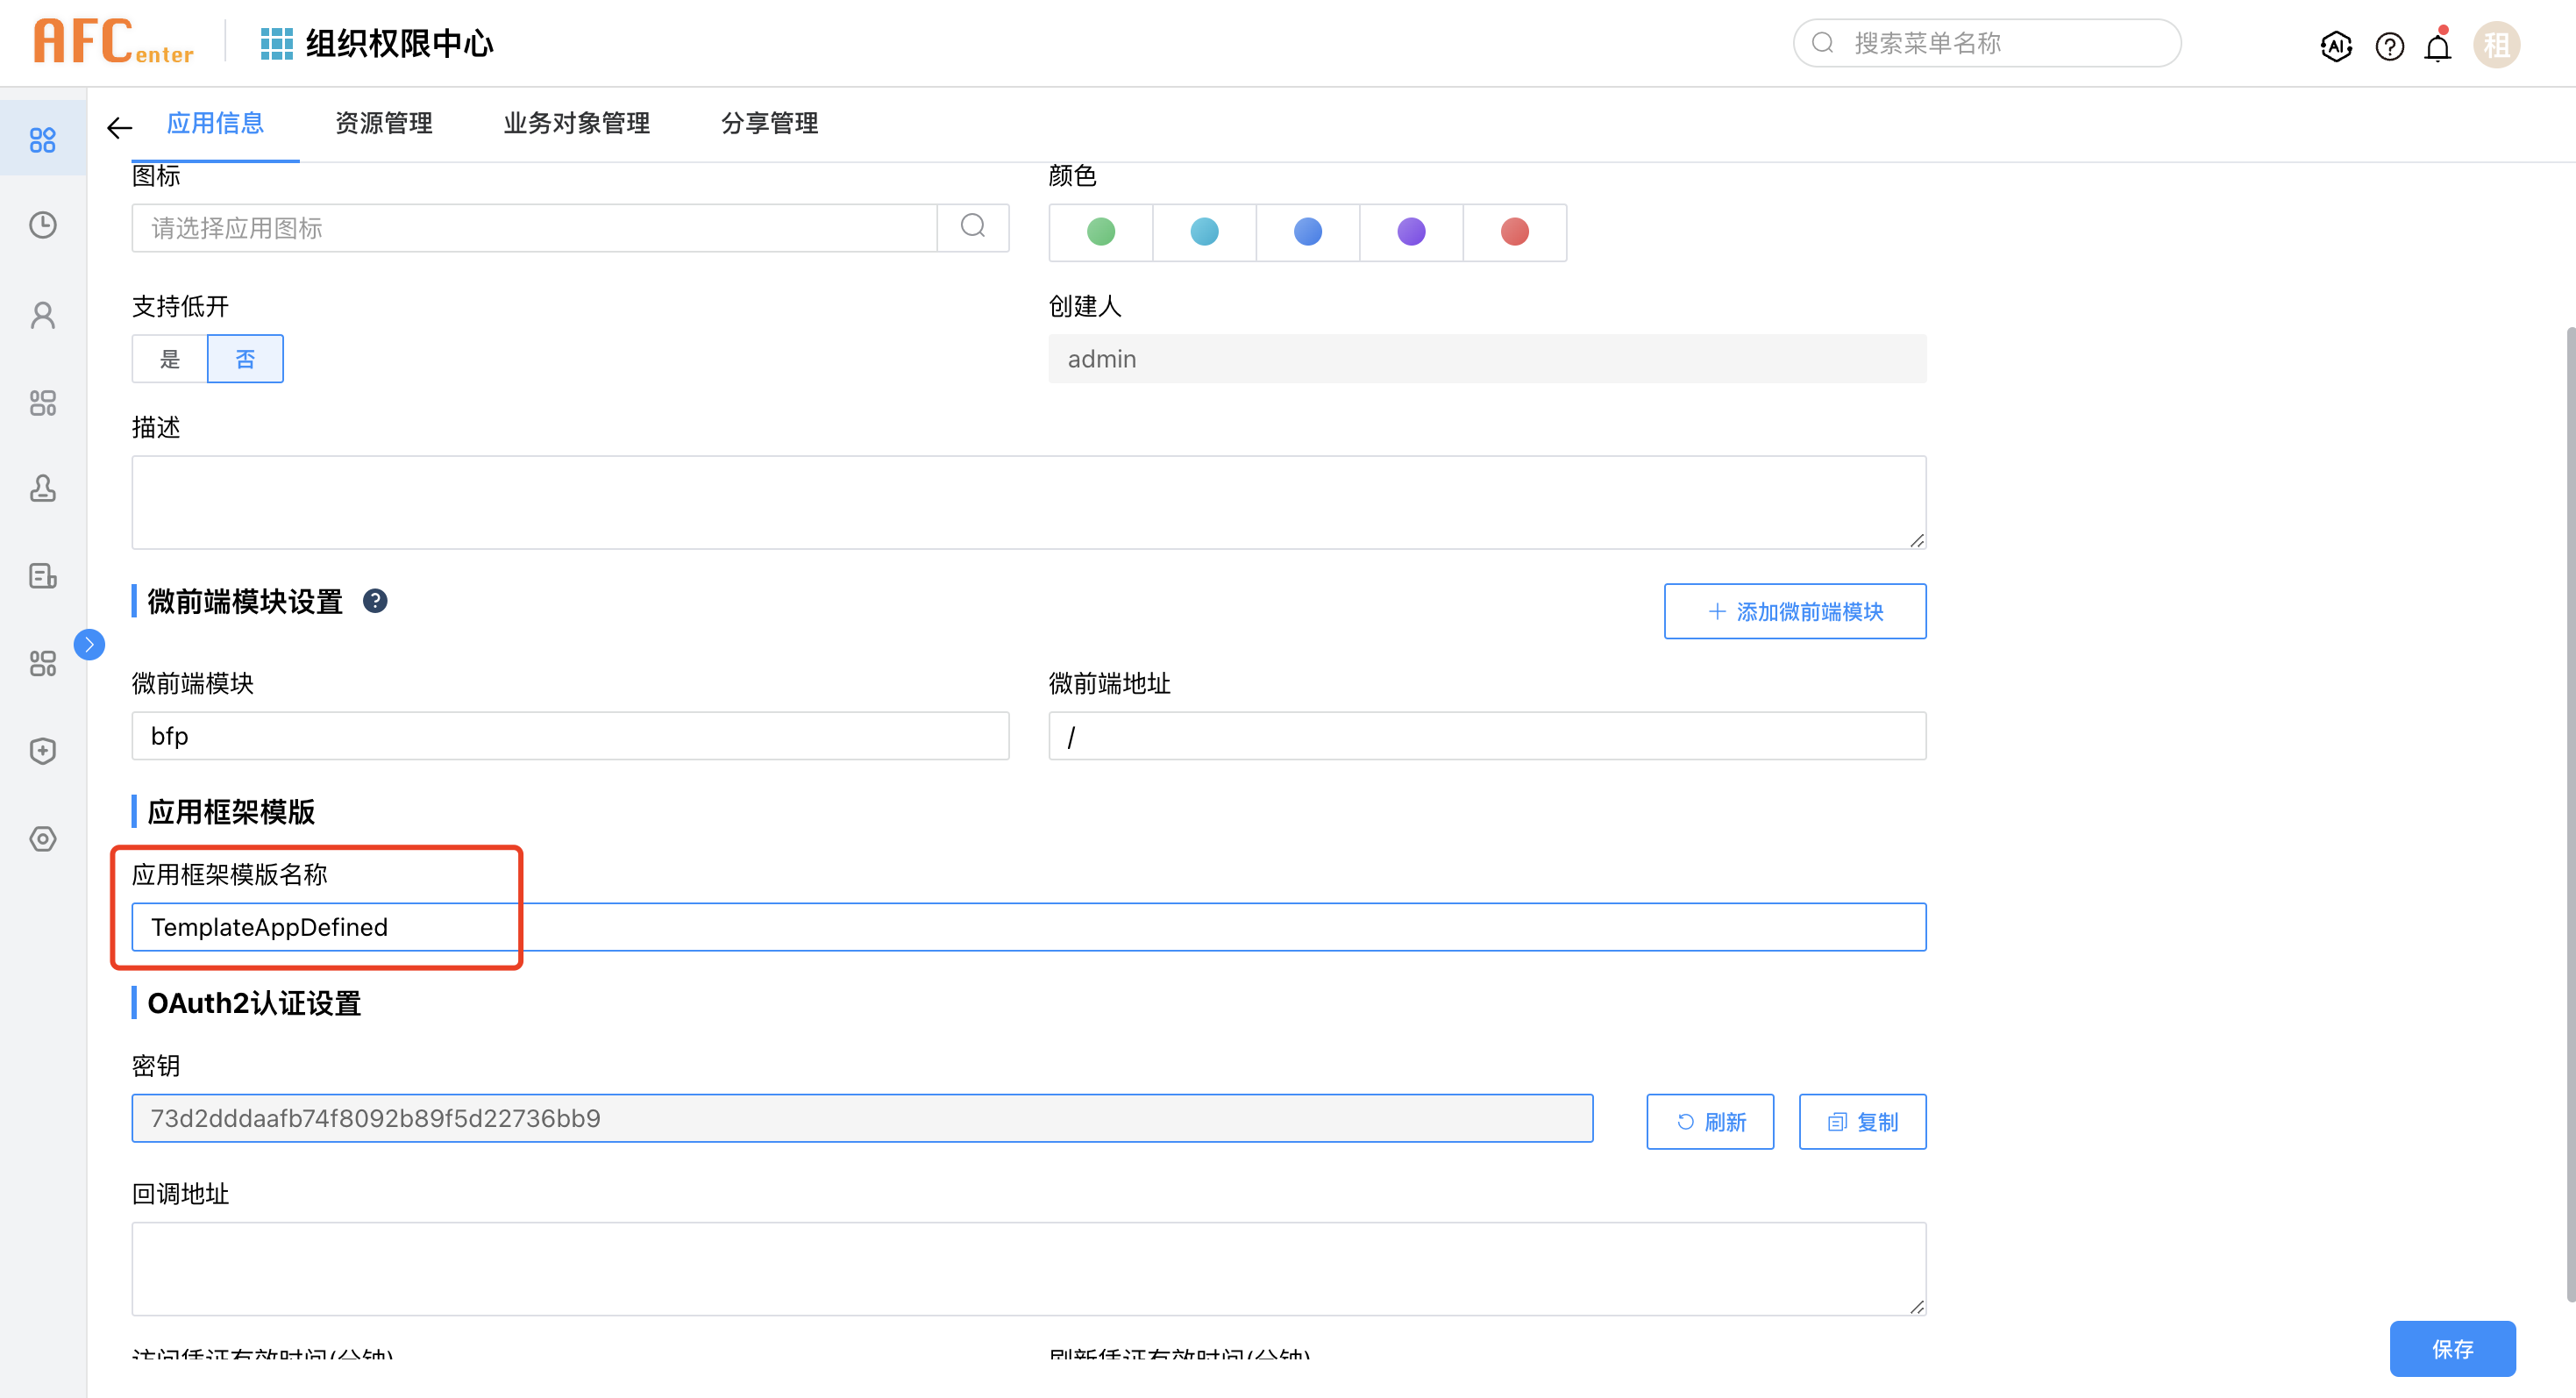Click the 添加微前端模块 button
This screenshot has width=2576, height=1398.
1794,611
